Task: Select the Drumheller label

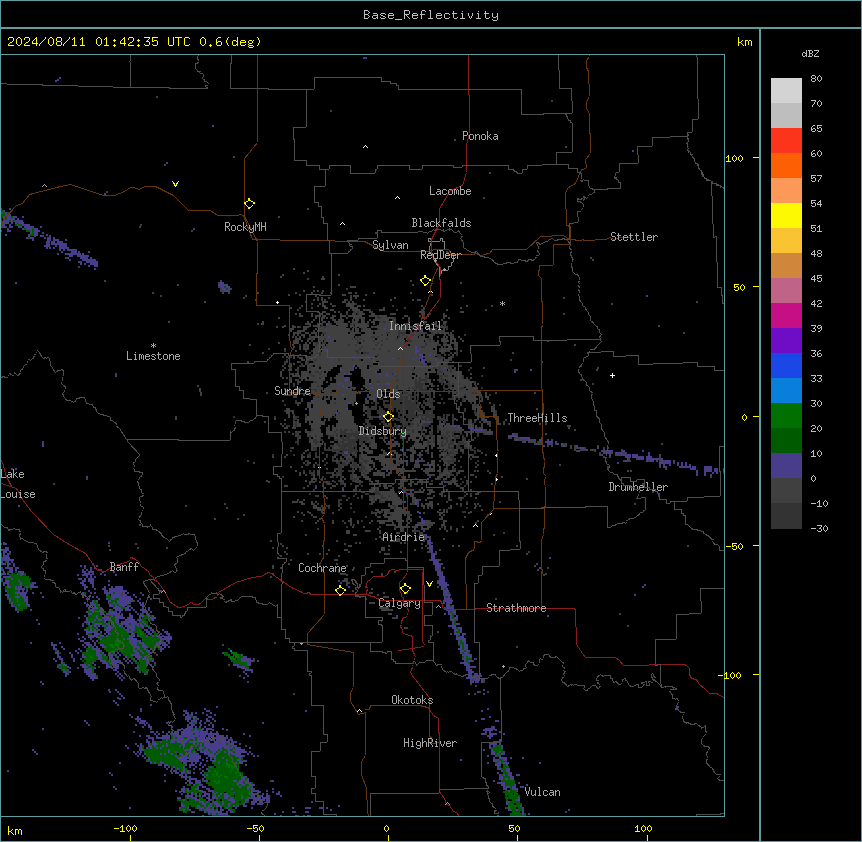Action: pyautogui.click(x=638, y=487)
